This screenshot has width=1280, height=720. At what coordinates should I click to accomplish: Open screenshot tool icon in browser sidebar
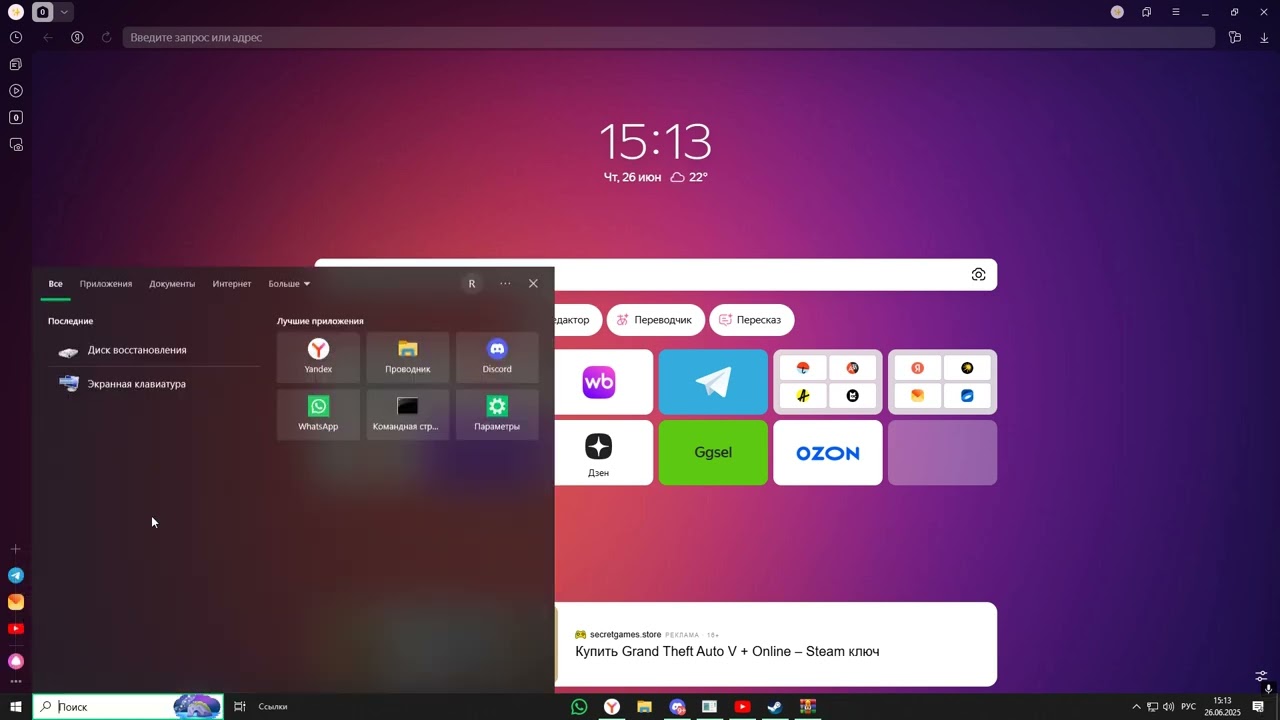(x=16, y=145)
